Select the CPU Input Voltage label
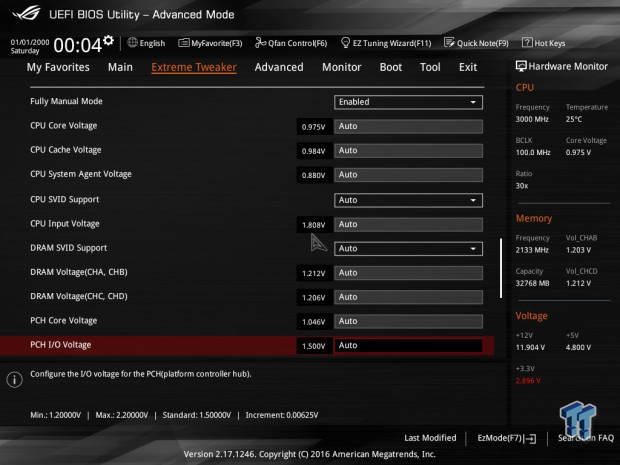The image size is (620, 465). coord(64,223)
